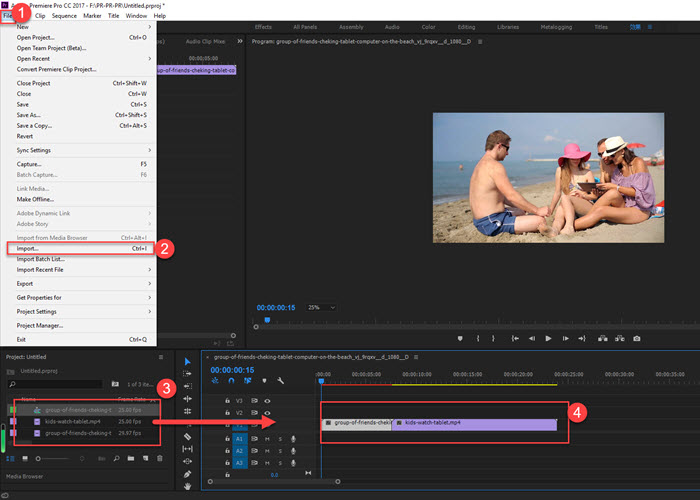Click Go to In point
The width and height of the screenshot is (700, 500).
pyautogui.click(x=515, y=338)
